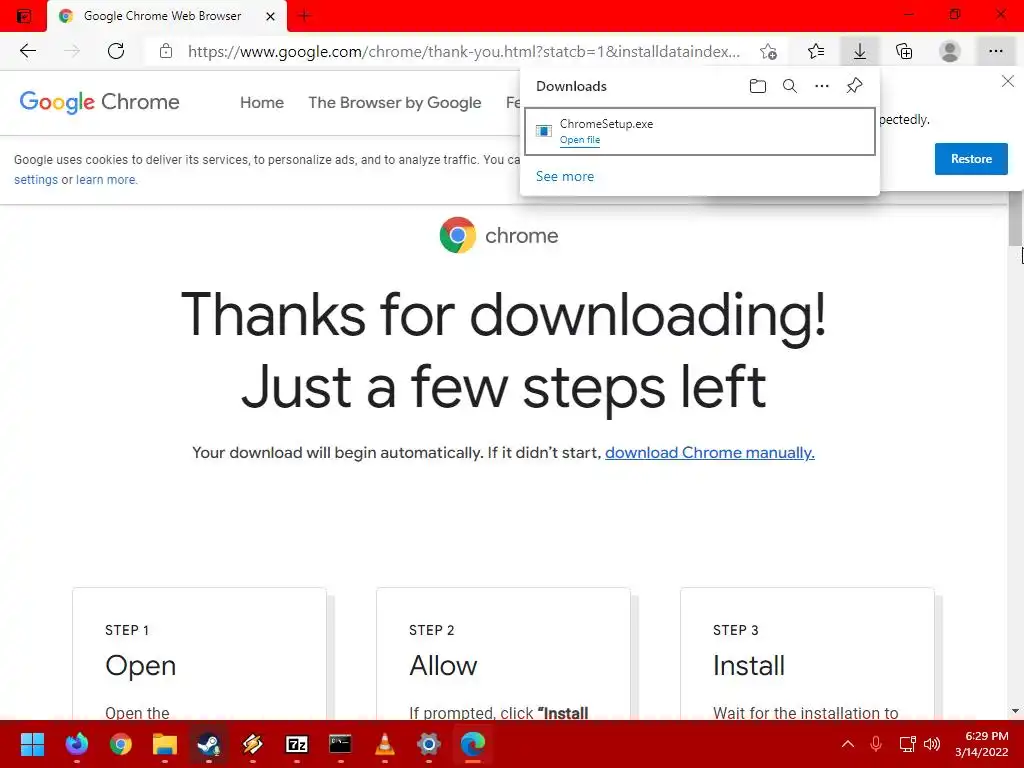Open the cookie settings link
The height and width of the screenshot is (768, 1024).
tap(36, 180)
